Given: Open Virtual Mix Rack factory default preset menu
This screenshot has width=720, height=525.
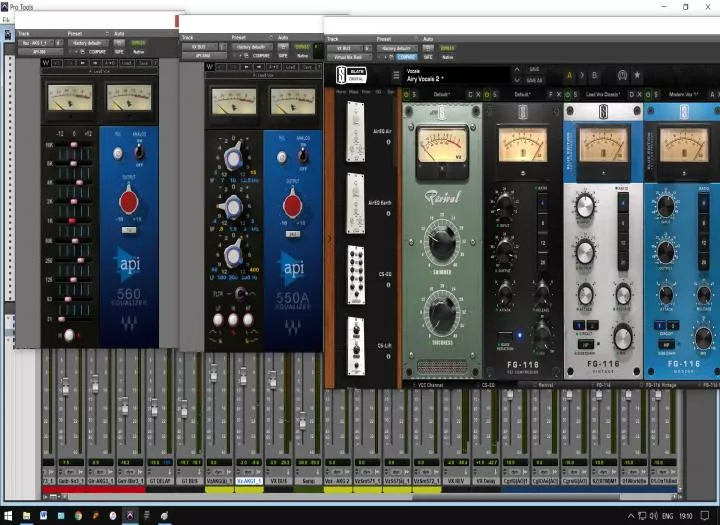Looking at the screenshot, I should [397, 48].
